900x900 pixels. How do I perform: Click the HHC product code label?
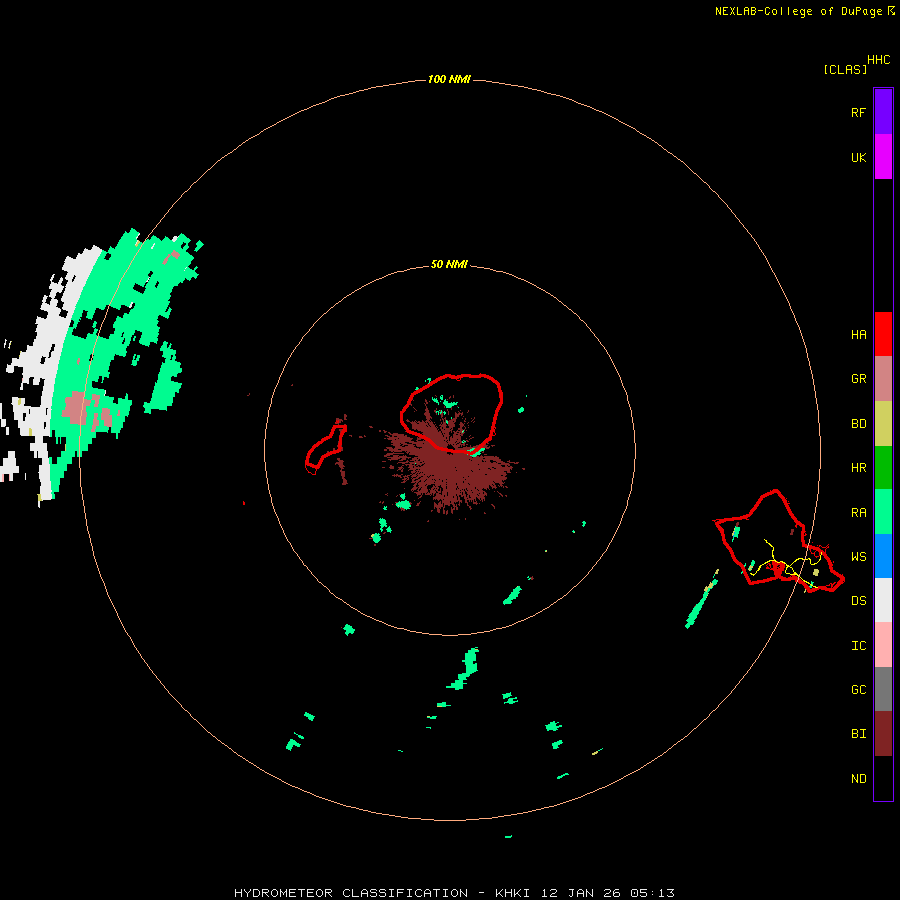click(x=878, y=60)
